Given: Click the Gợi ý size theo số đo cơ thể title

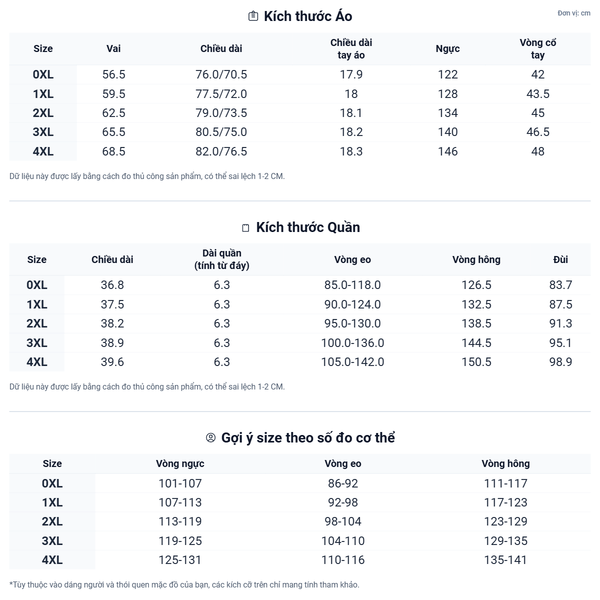Looking at the screenshot, I should 307,438.
